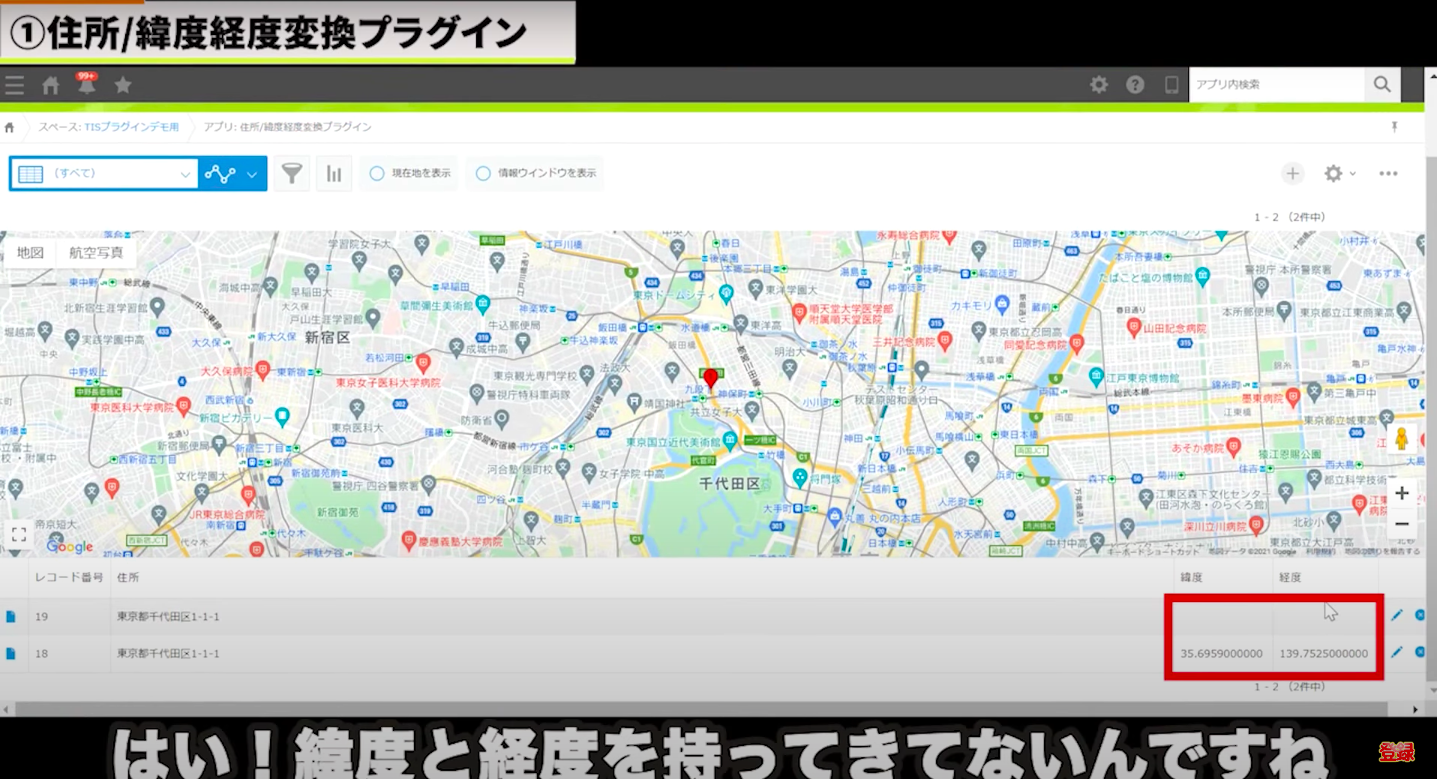The height and width of the screenshot is (779, 1437).
Task: Switch map to 航空写真 tab
Action: [96, 253]
